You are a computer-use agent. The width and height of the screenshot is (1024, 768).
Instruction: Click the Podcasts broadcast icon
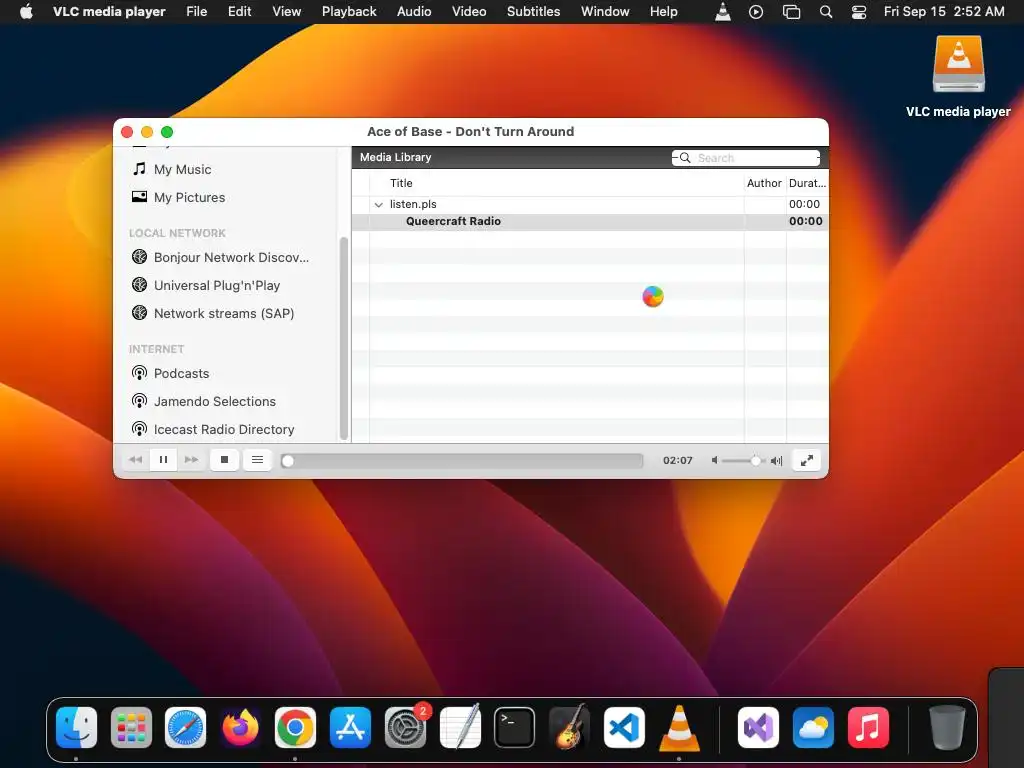coord(139,373)
